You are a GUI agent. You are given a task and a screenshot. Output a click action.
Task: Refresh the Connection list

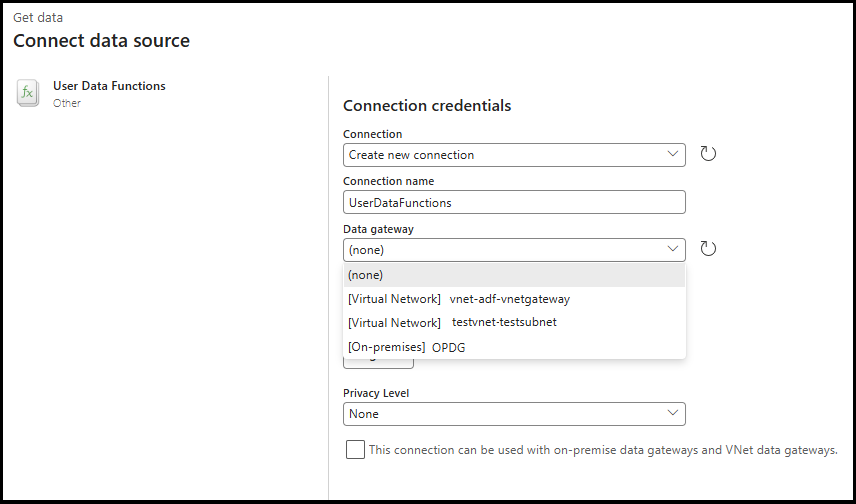tap(708, 154)
